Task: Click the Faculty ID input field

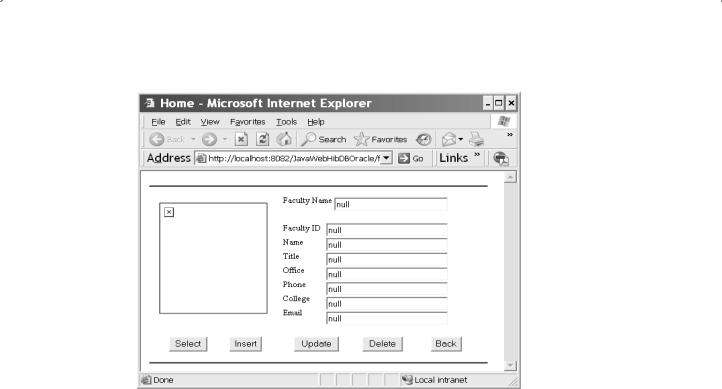Action: [387, 230]
